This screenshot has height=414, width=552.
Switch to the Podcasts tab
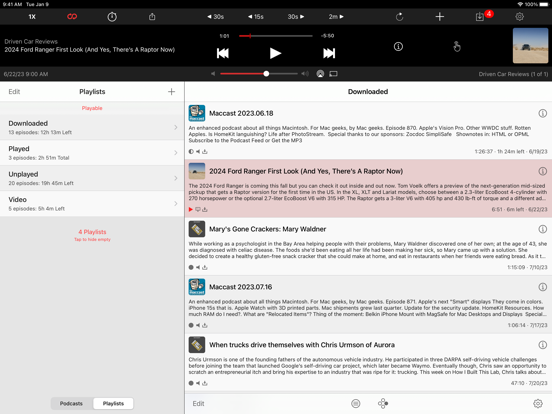pyautogui.click(x=71, y=403)
